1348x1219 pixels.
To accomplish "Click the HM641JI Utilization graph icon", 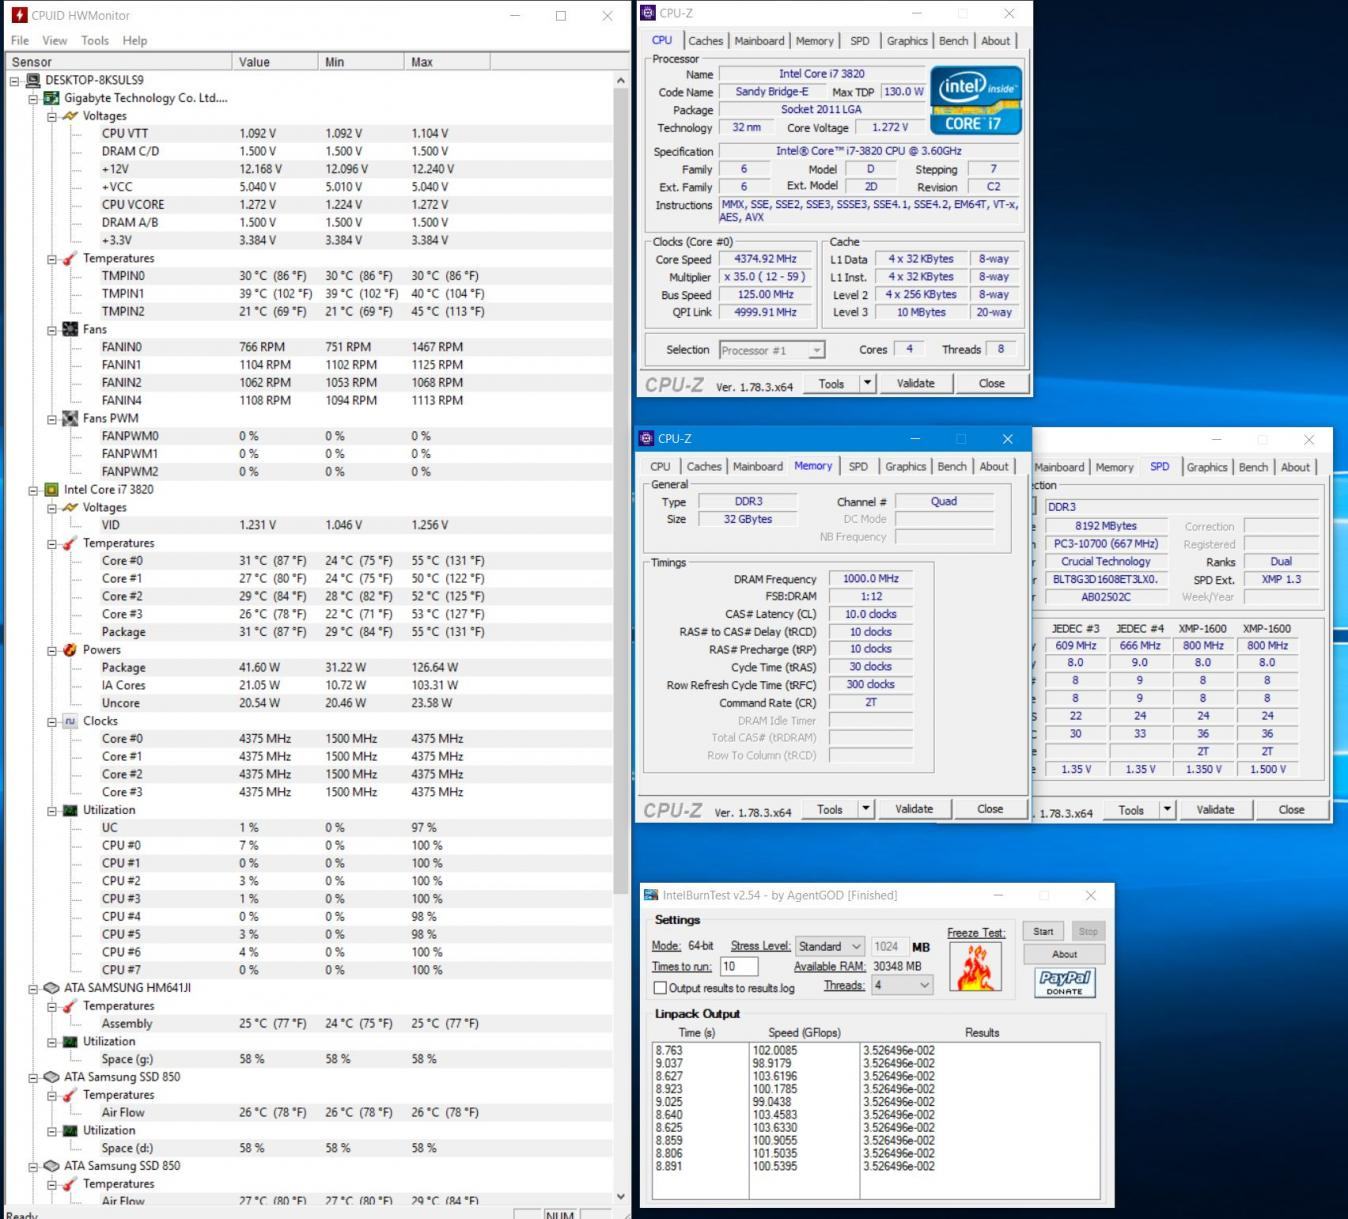I will 70,1041.
